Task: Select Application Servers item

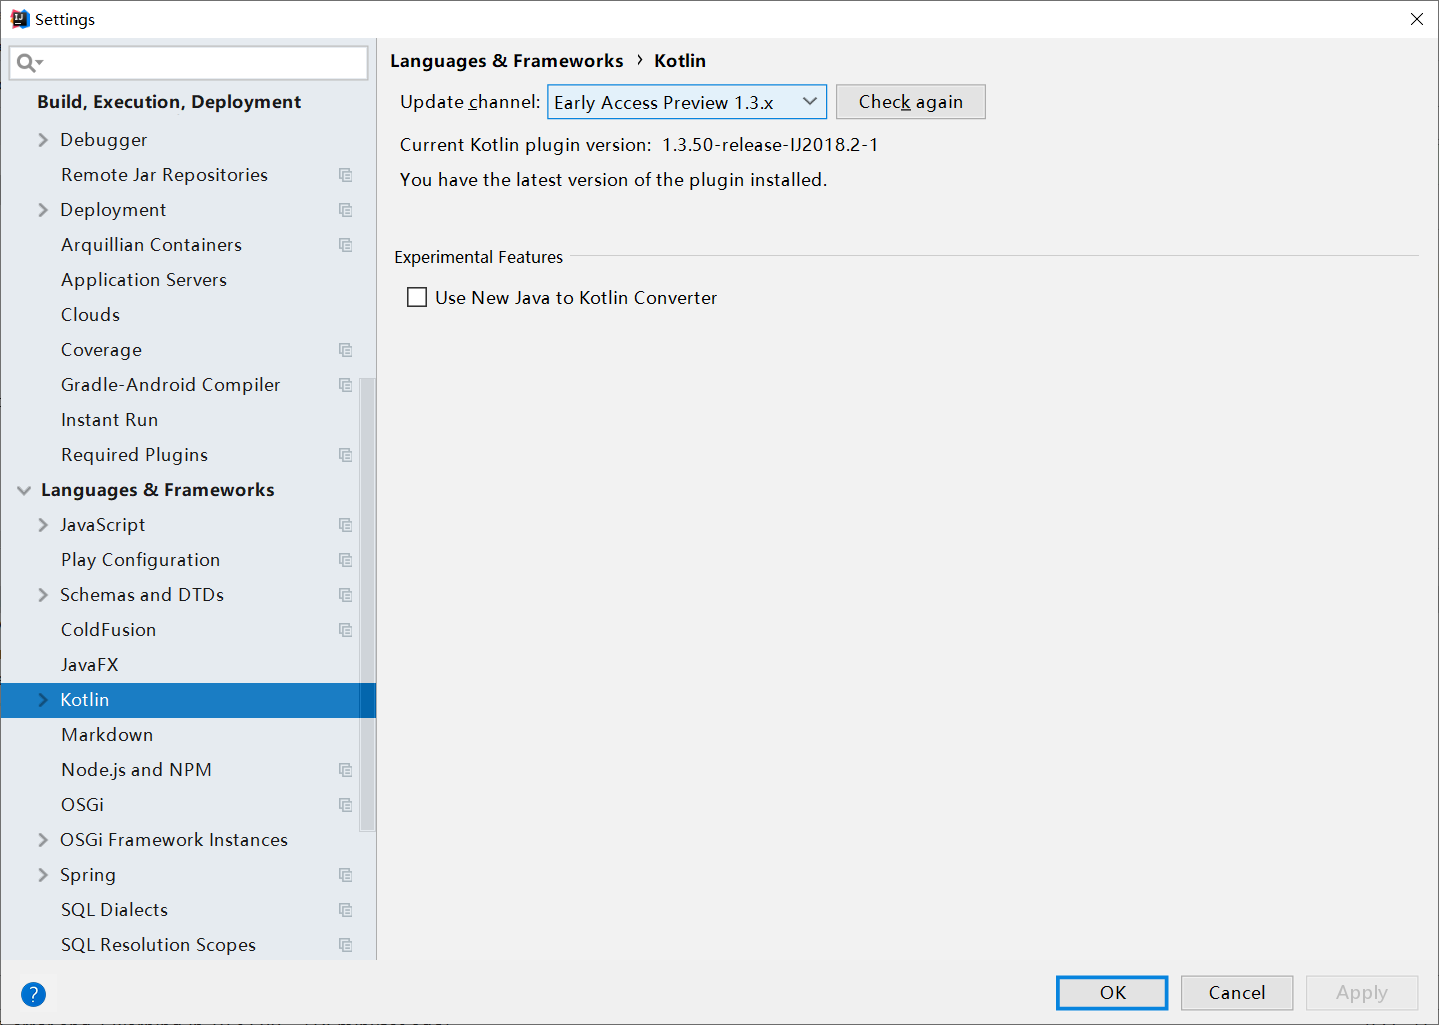Action: (x=144, y=280)
